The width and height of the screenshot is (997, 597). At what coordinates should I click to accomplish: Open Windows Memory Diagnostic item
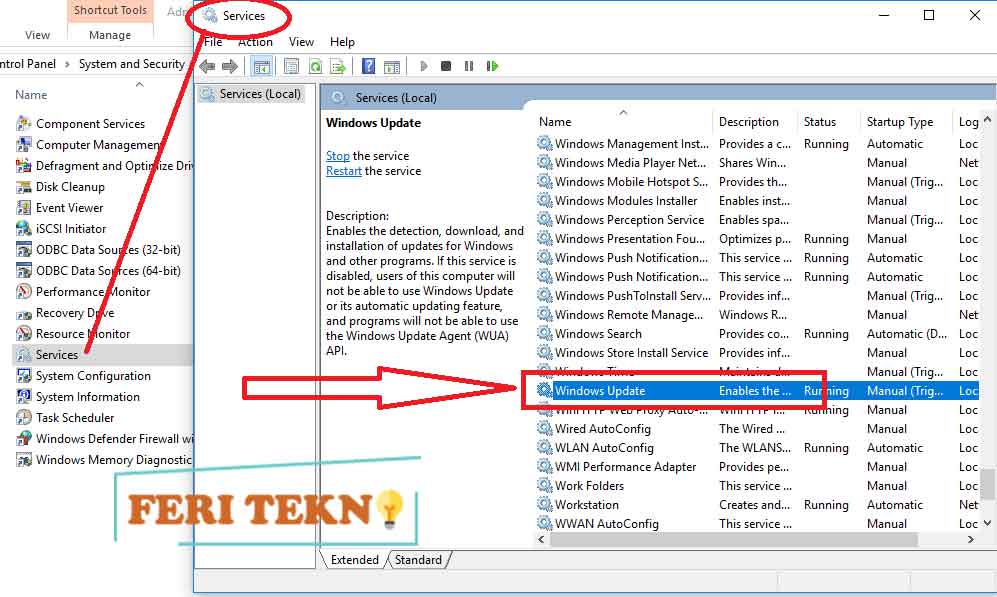[x=104, y=460]
